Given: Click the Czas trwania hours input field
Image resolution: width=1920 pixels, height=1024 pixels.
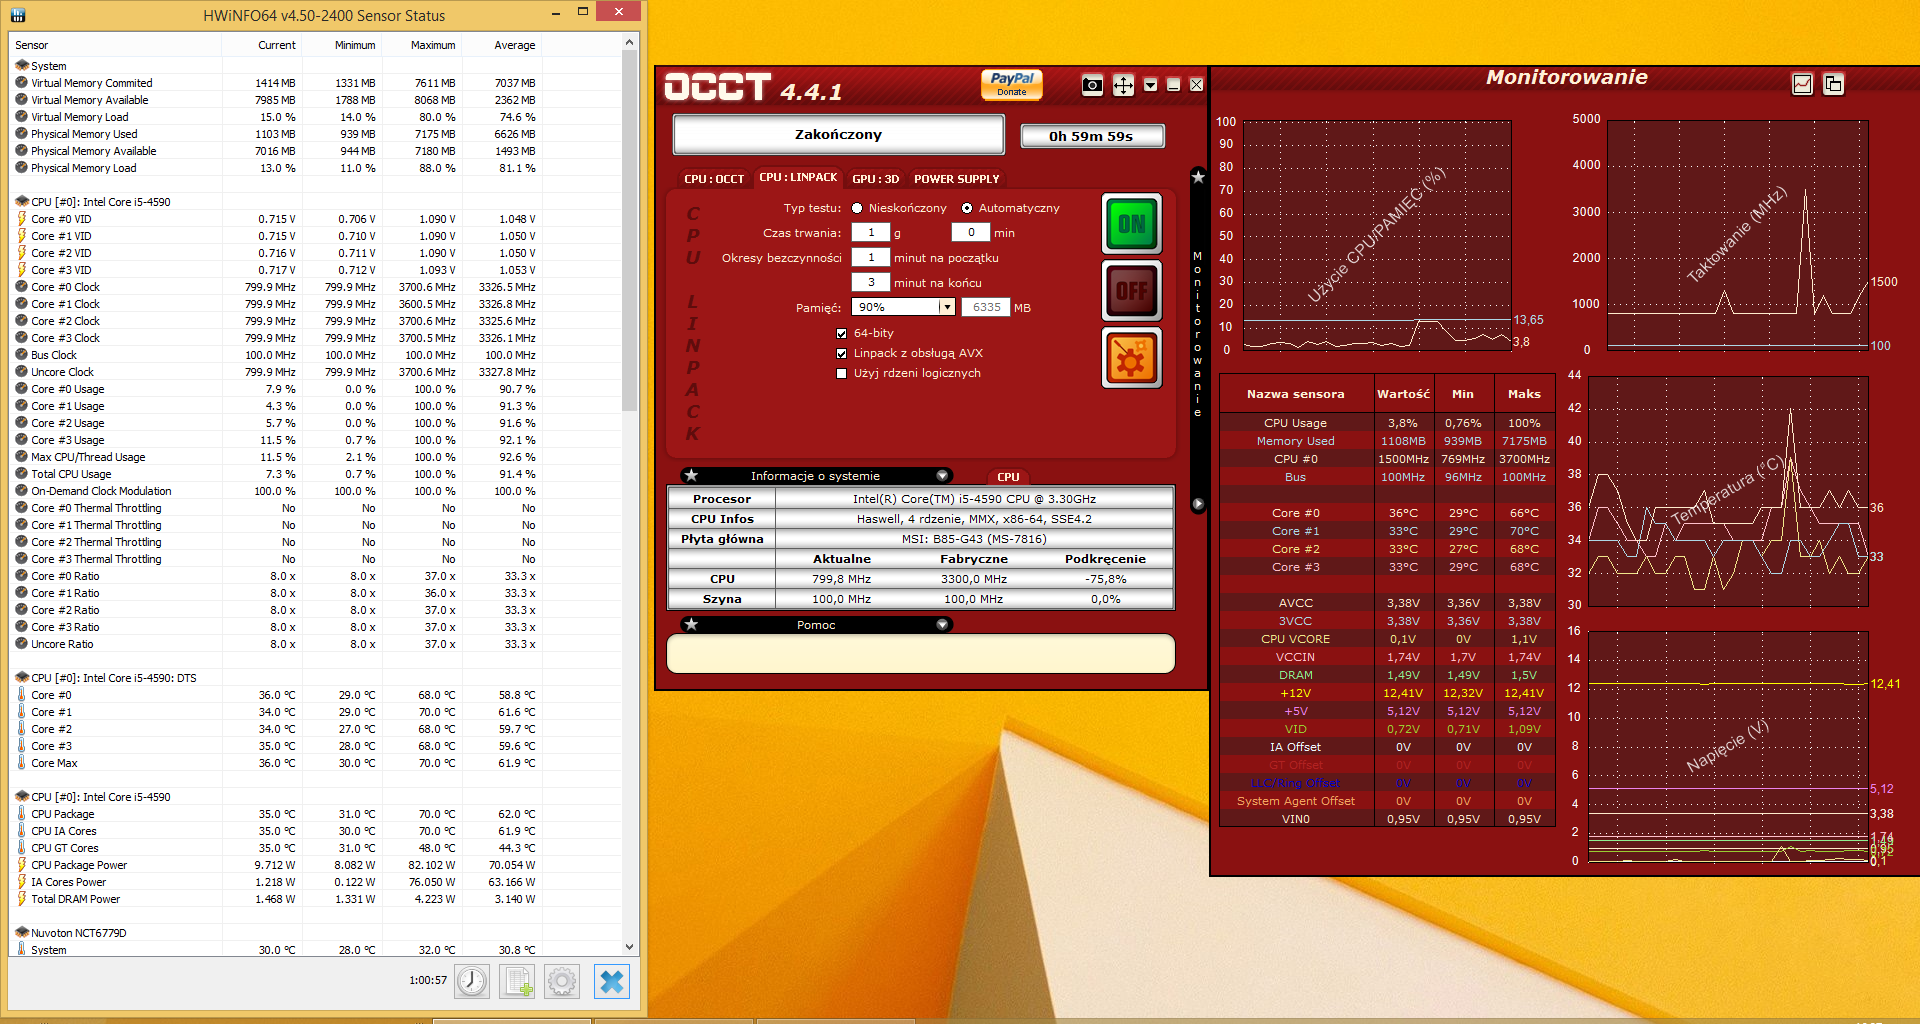Looking at the screenshot, I should pyautogui.click(x=871, y=232).
